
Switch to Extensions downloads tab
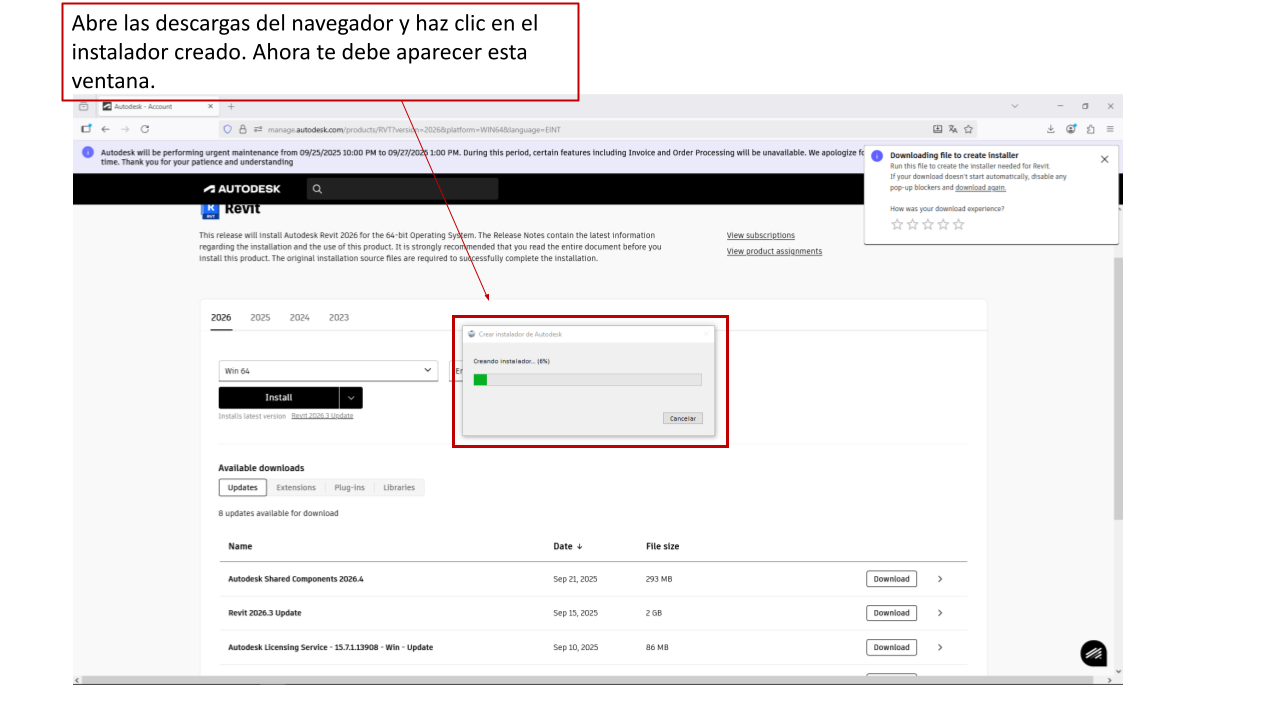pos(296,488)
